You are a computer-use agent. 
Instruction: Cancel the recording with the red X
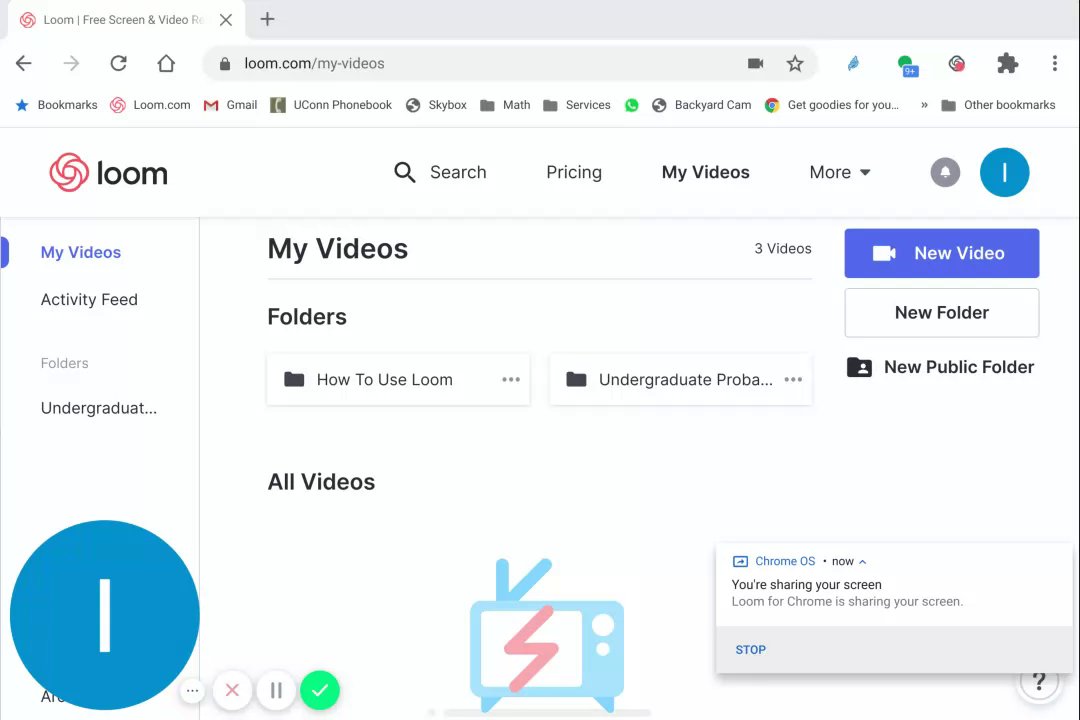click(x=232, y=690)
